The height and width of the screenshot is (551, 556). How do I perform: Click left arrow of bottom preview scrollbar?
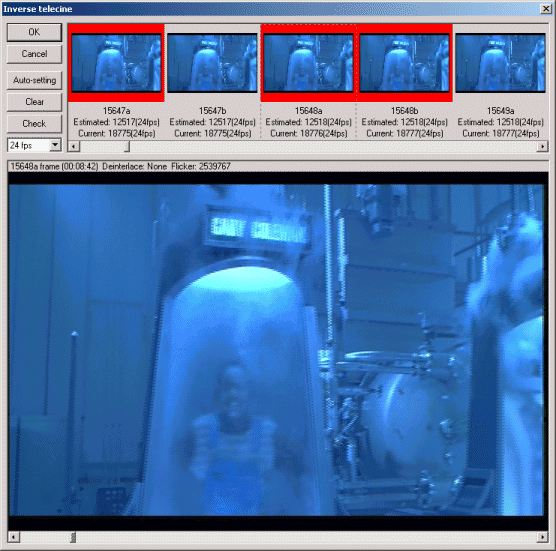(13, 537)
